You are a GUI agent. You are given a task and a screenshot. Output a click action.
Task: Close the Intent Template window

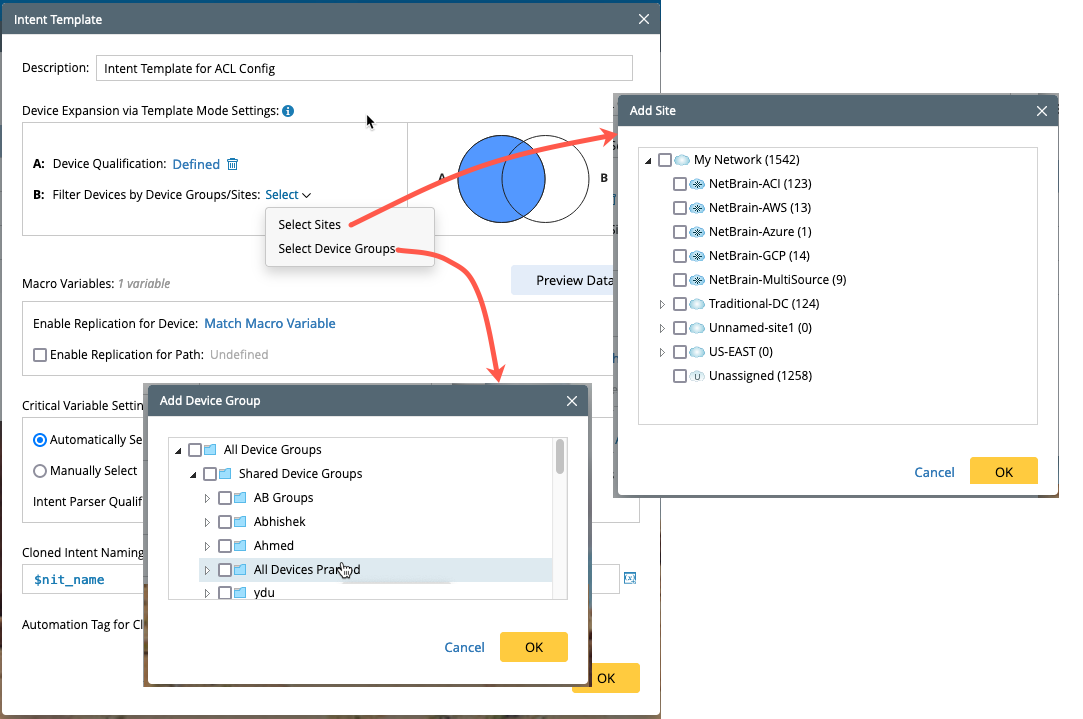(x=644, y=19)
